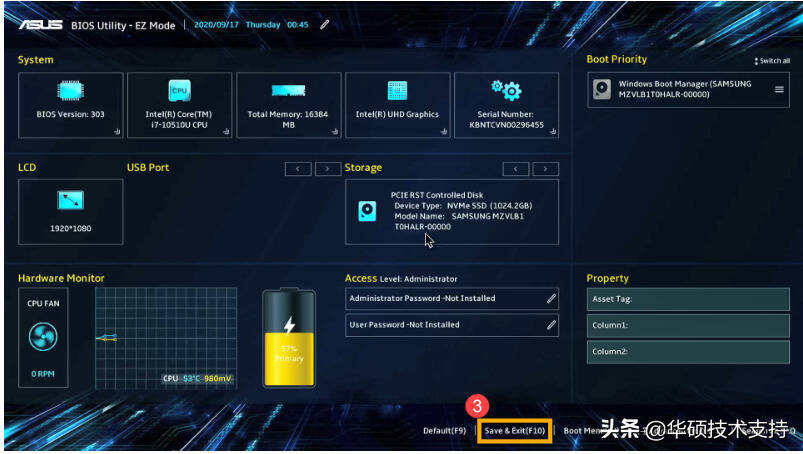Screen dimensions: 803x454
Task: Click Switch all in Boot Priority
Action: click(x=772, y=61)
